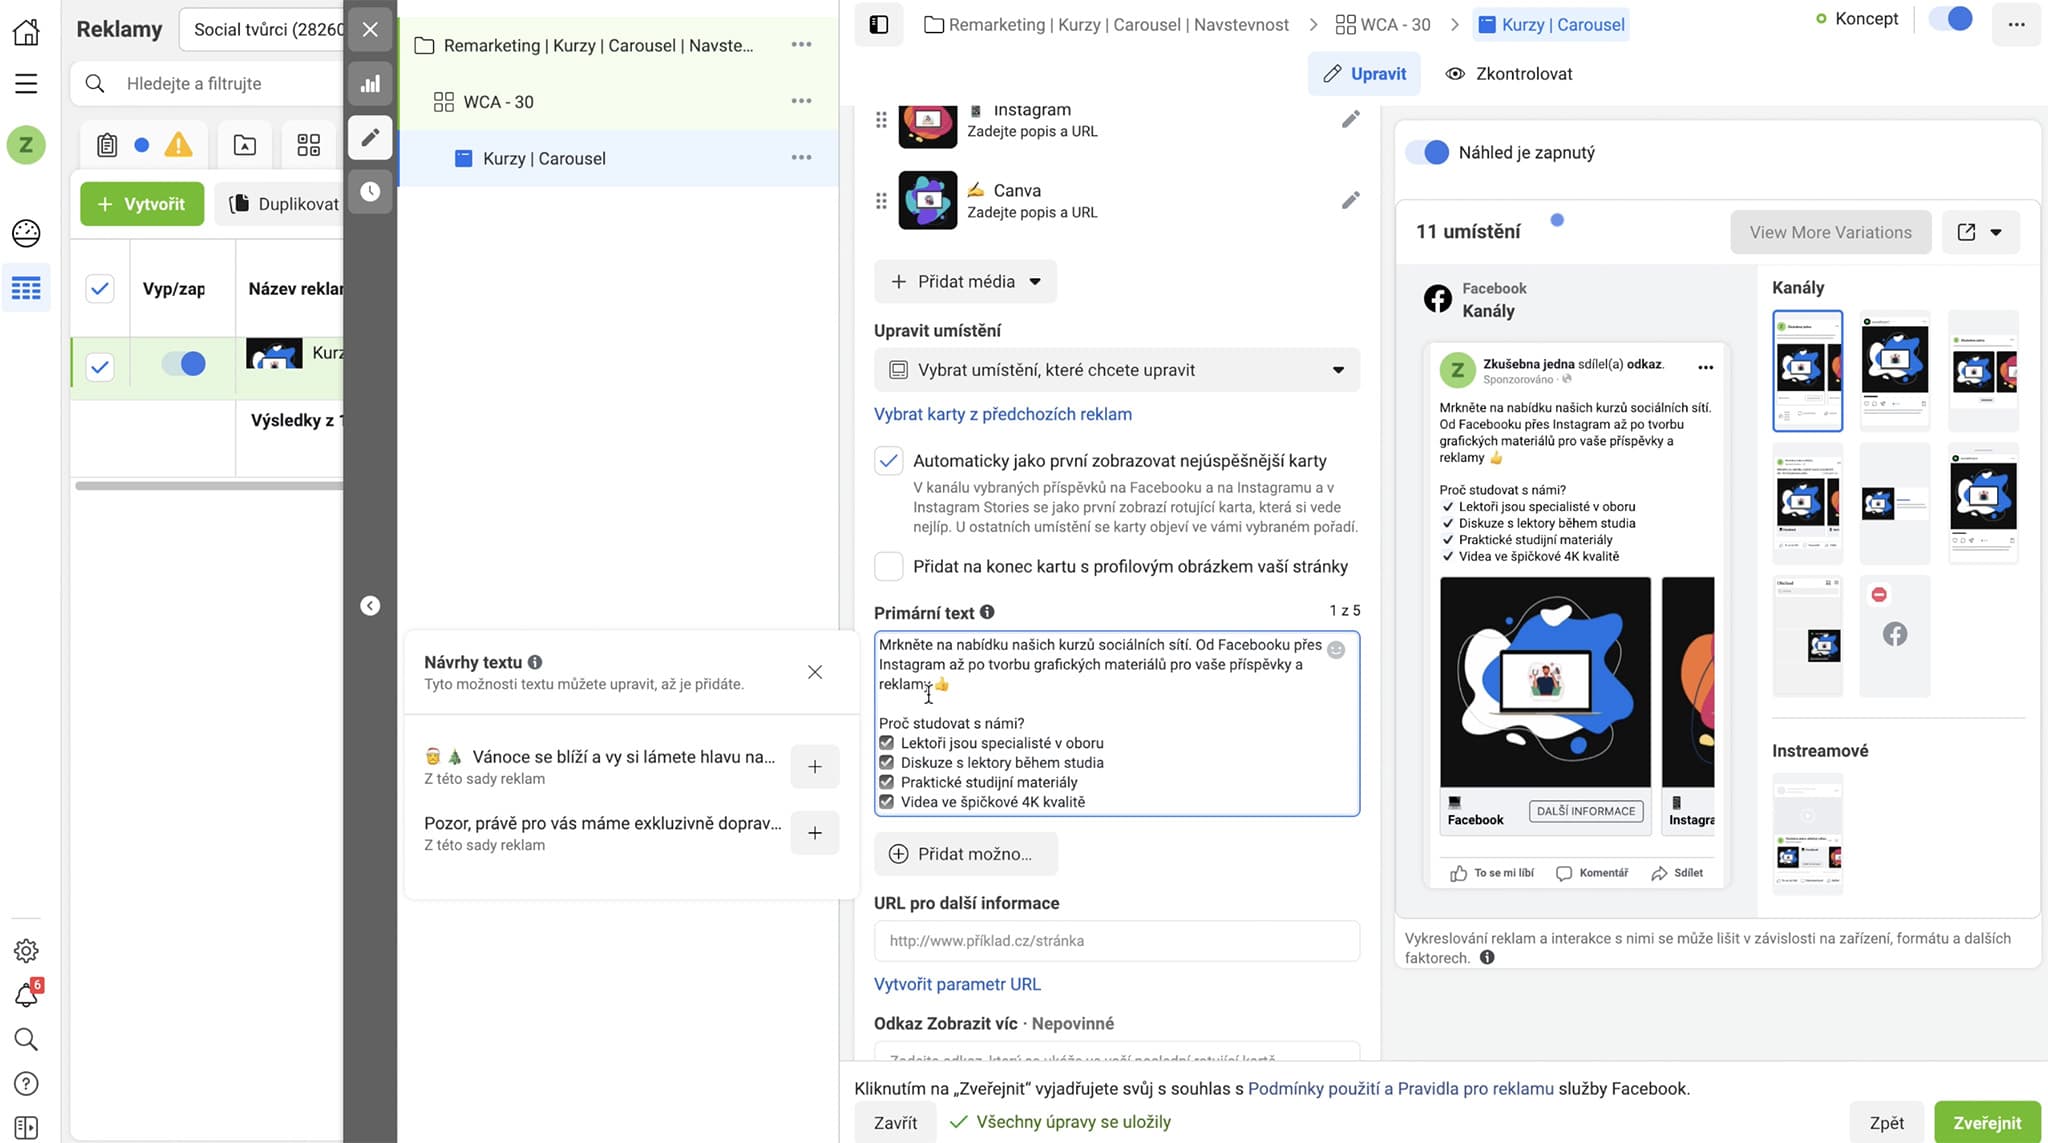Select the first Kanály preview thumbnail

click(1807, 371)
